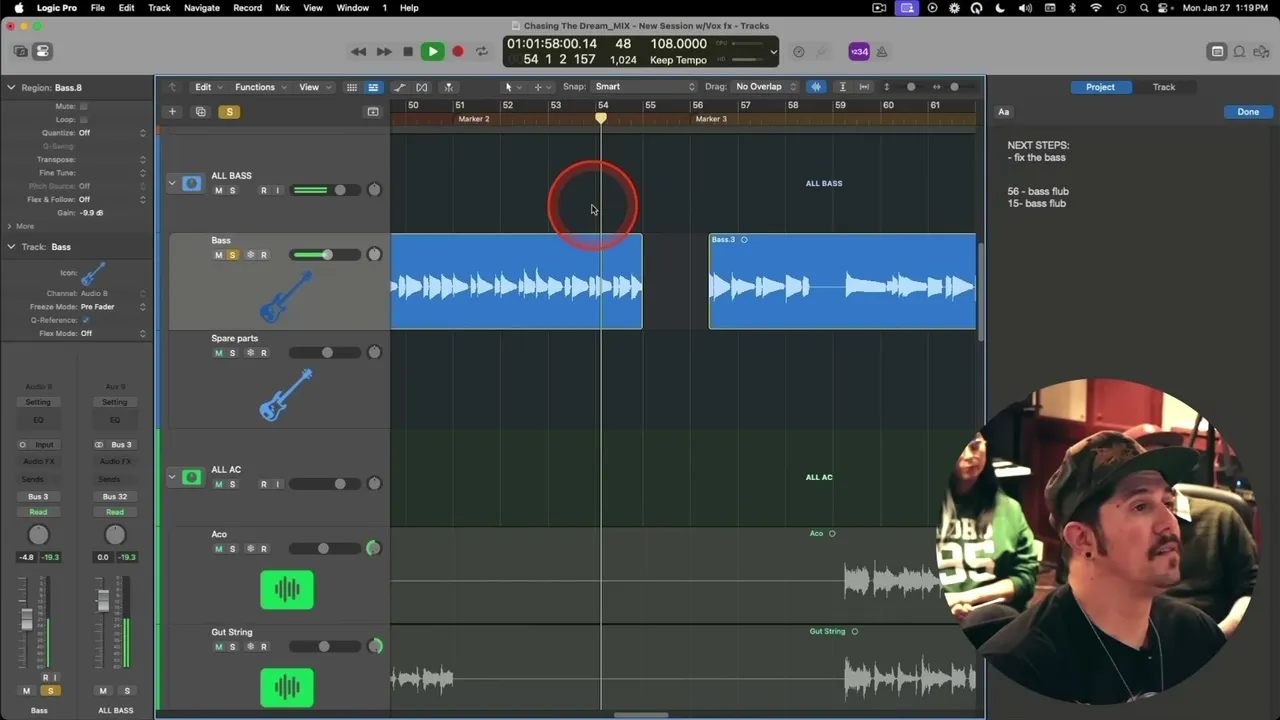Stop playback with the Stop button

click(x=408, y=51)
